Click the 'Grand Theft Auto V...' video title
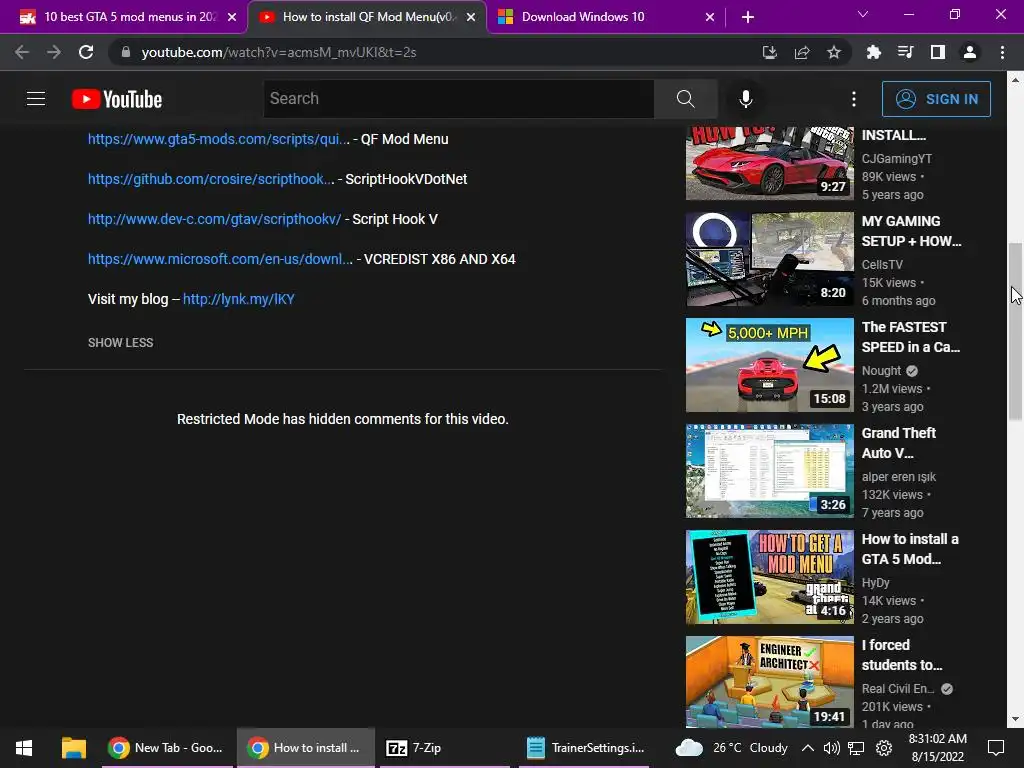The height and width of the screenshot is (768, 1024). (899, 443)
